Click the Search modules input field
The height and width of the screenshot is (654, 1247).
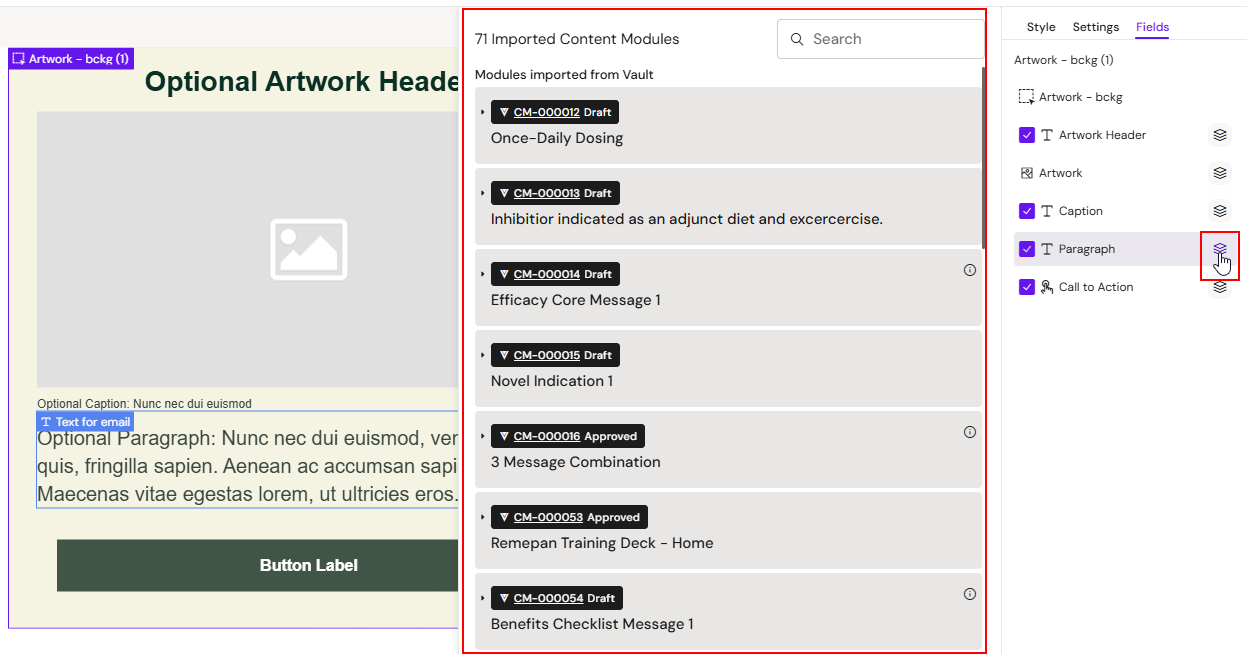880,39
